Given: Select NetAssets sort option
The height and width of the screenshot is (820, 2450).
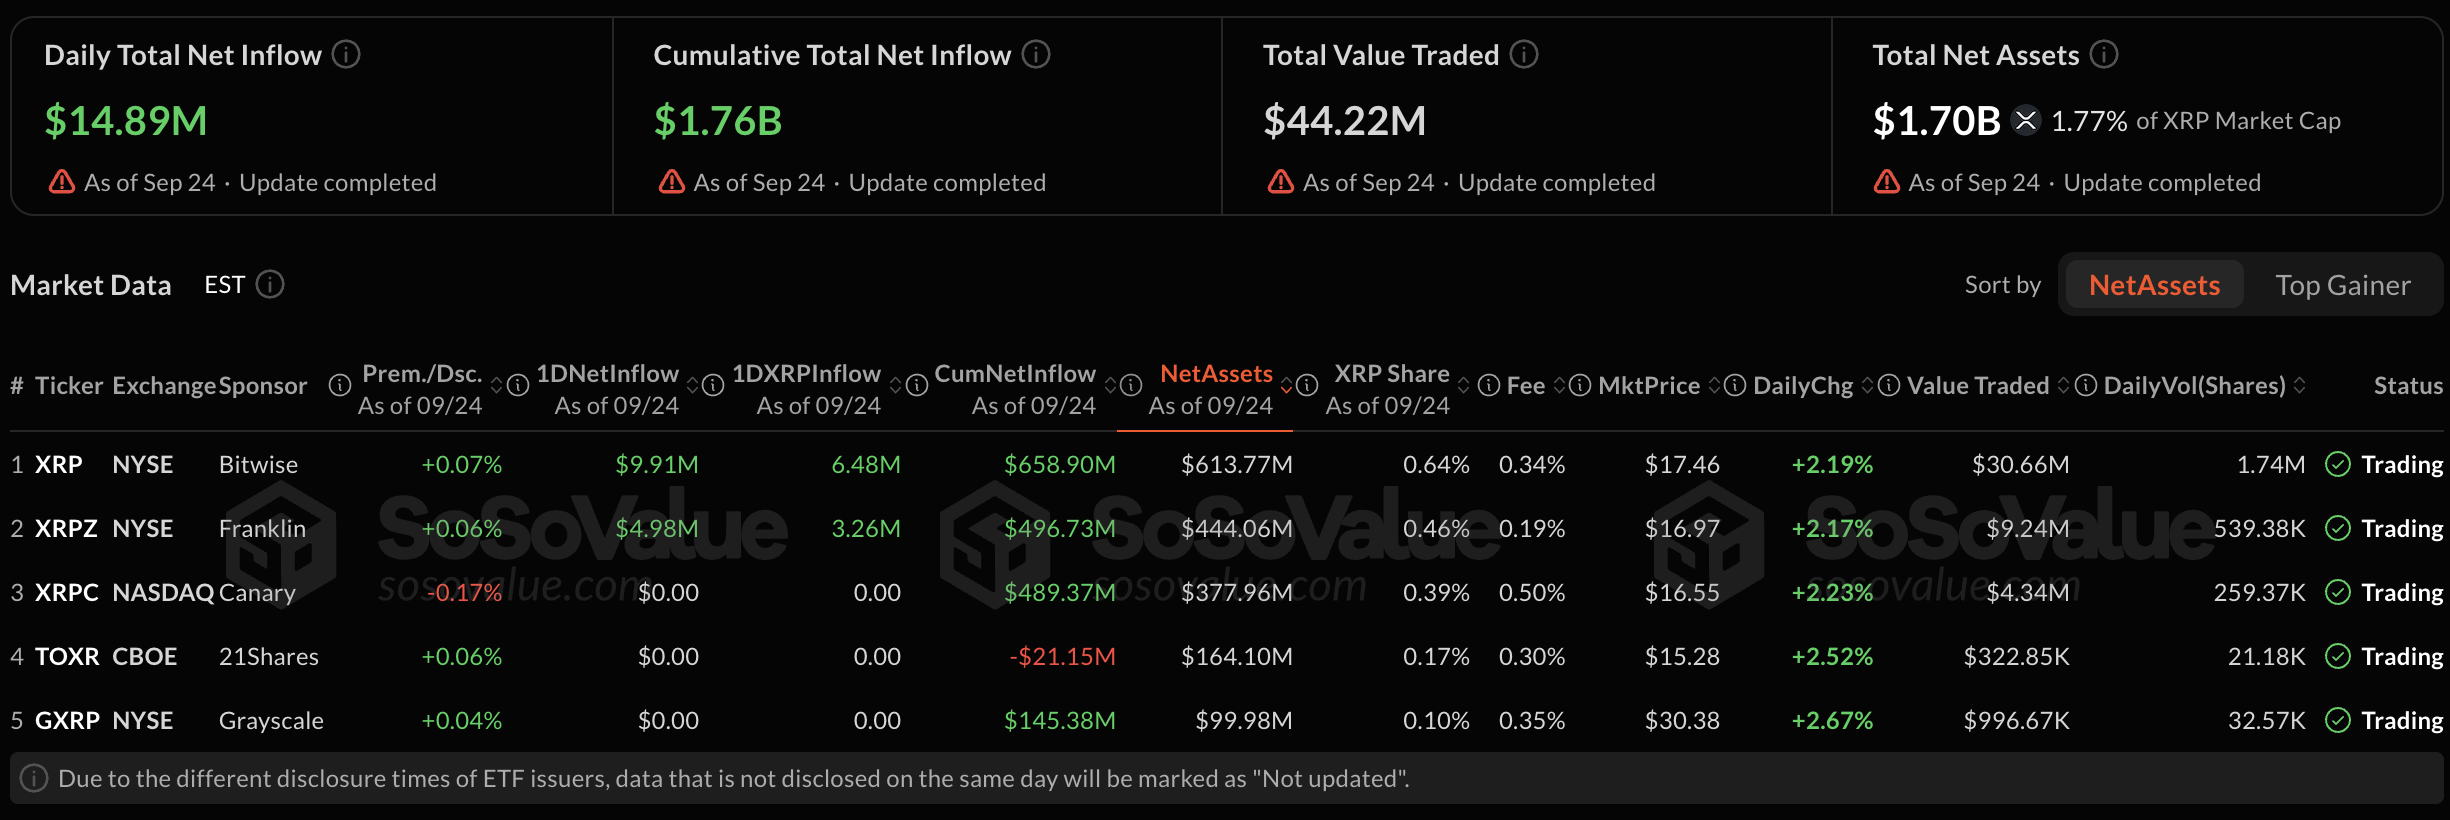Looking at the screenshot, I should [2154, 285].
